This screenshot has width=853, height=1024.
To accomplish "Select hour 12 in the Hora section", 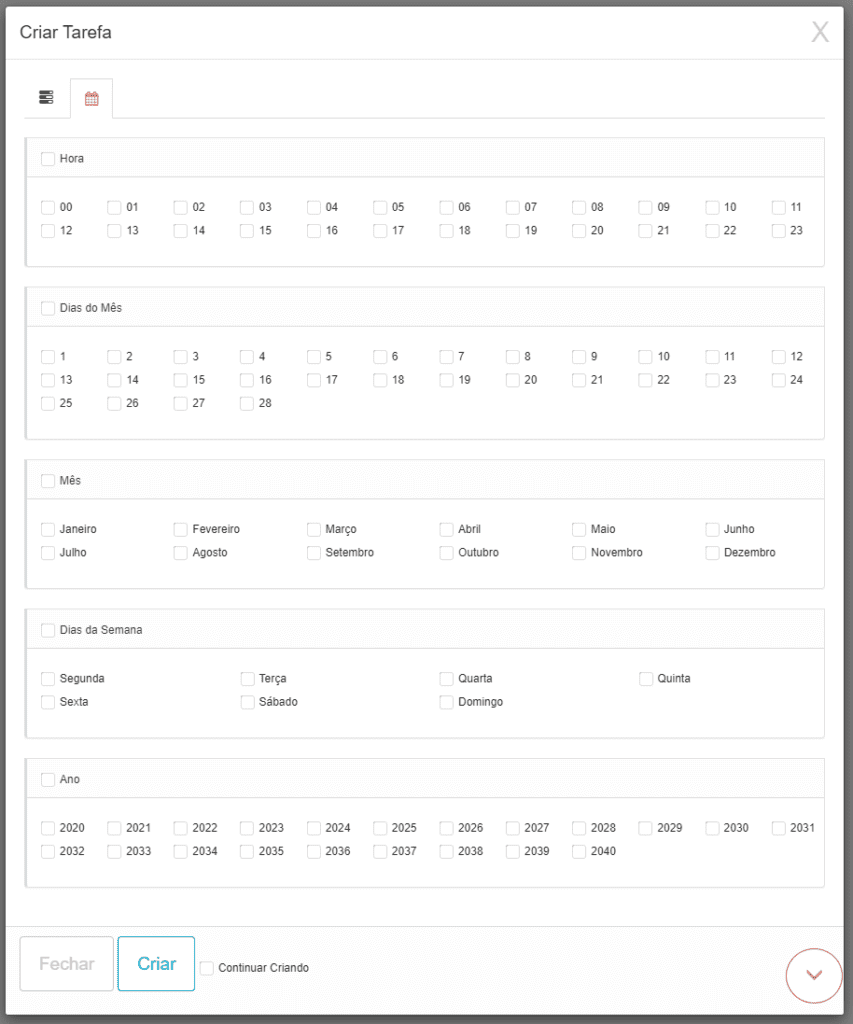I will [x=48, y=231].
